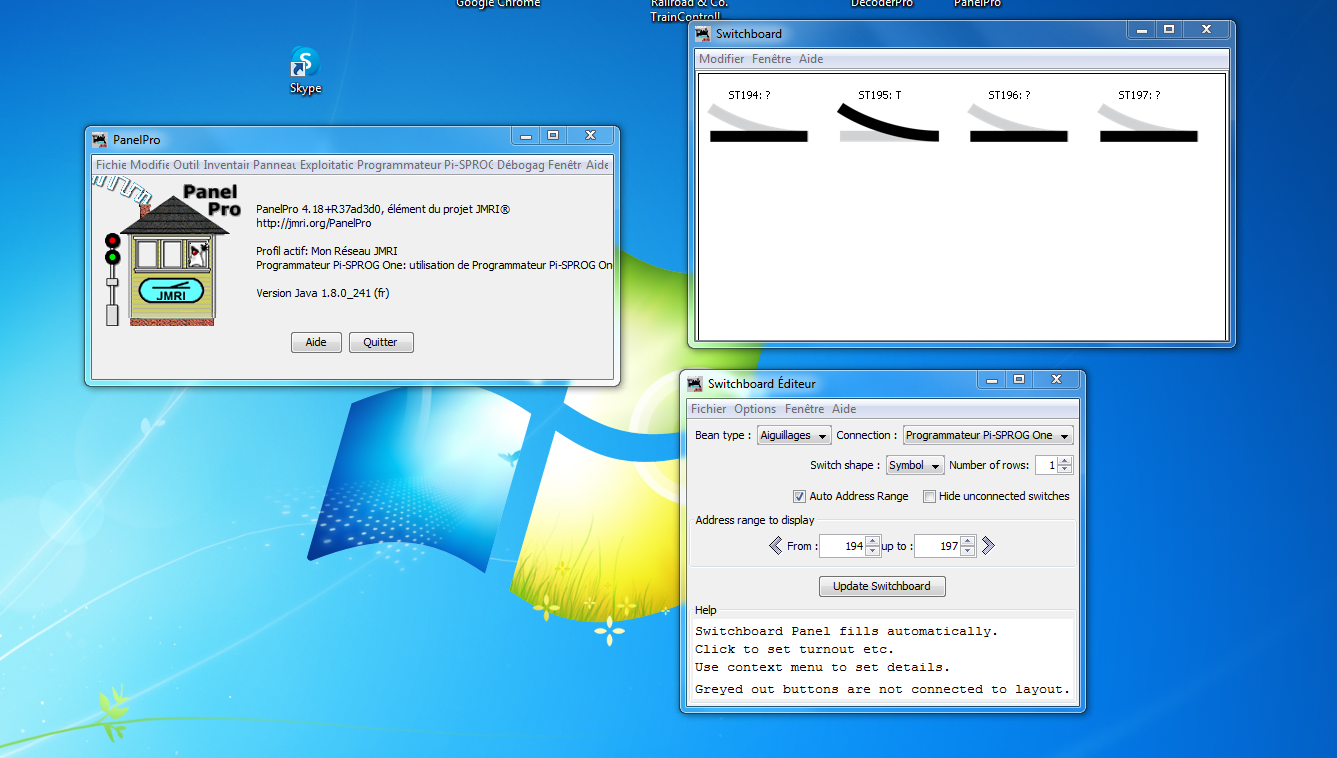Toggle the ST195 turnout symbol
This screenshot has height=758, width=1337.
pyautogui.click(x=888, y=124)
